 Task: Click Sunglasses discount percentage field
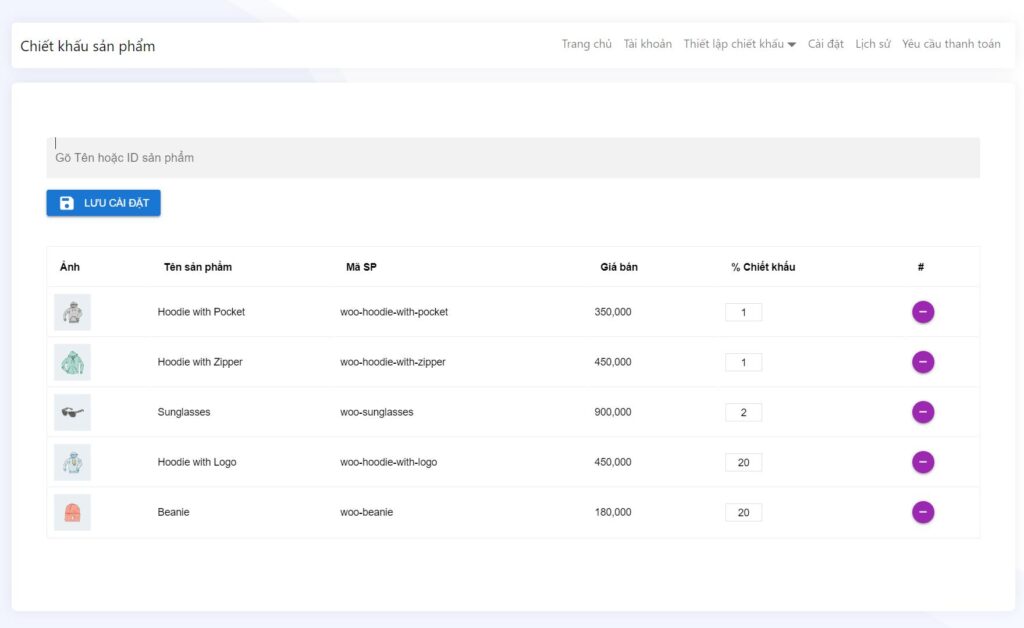point(743,412)
